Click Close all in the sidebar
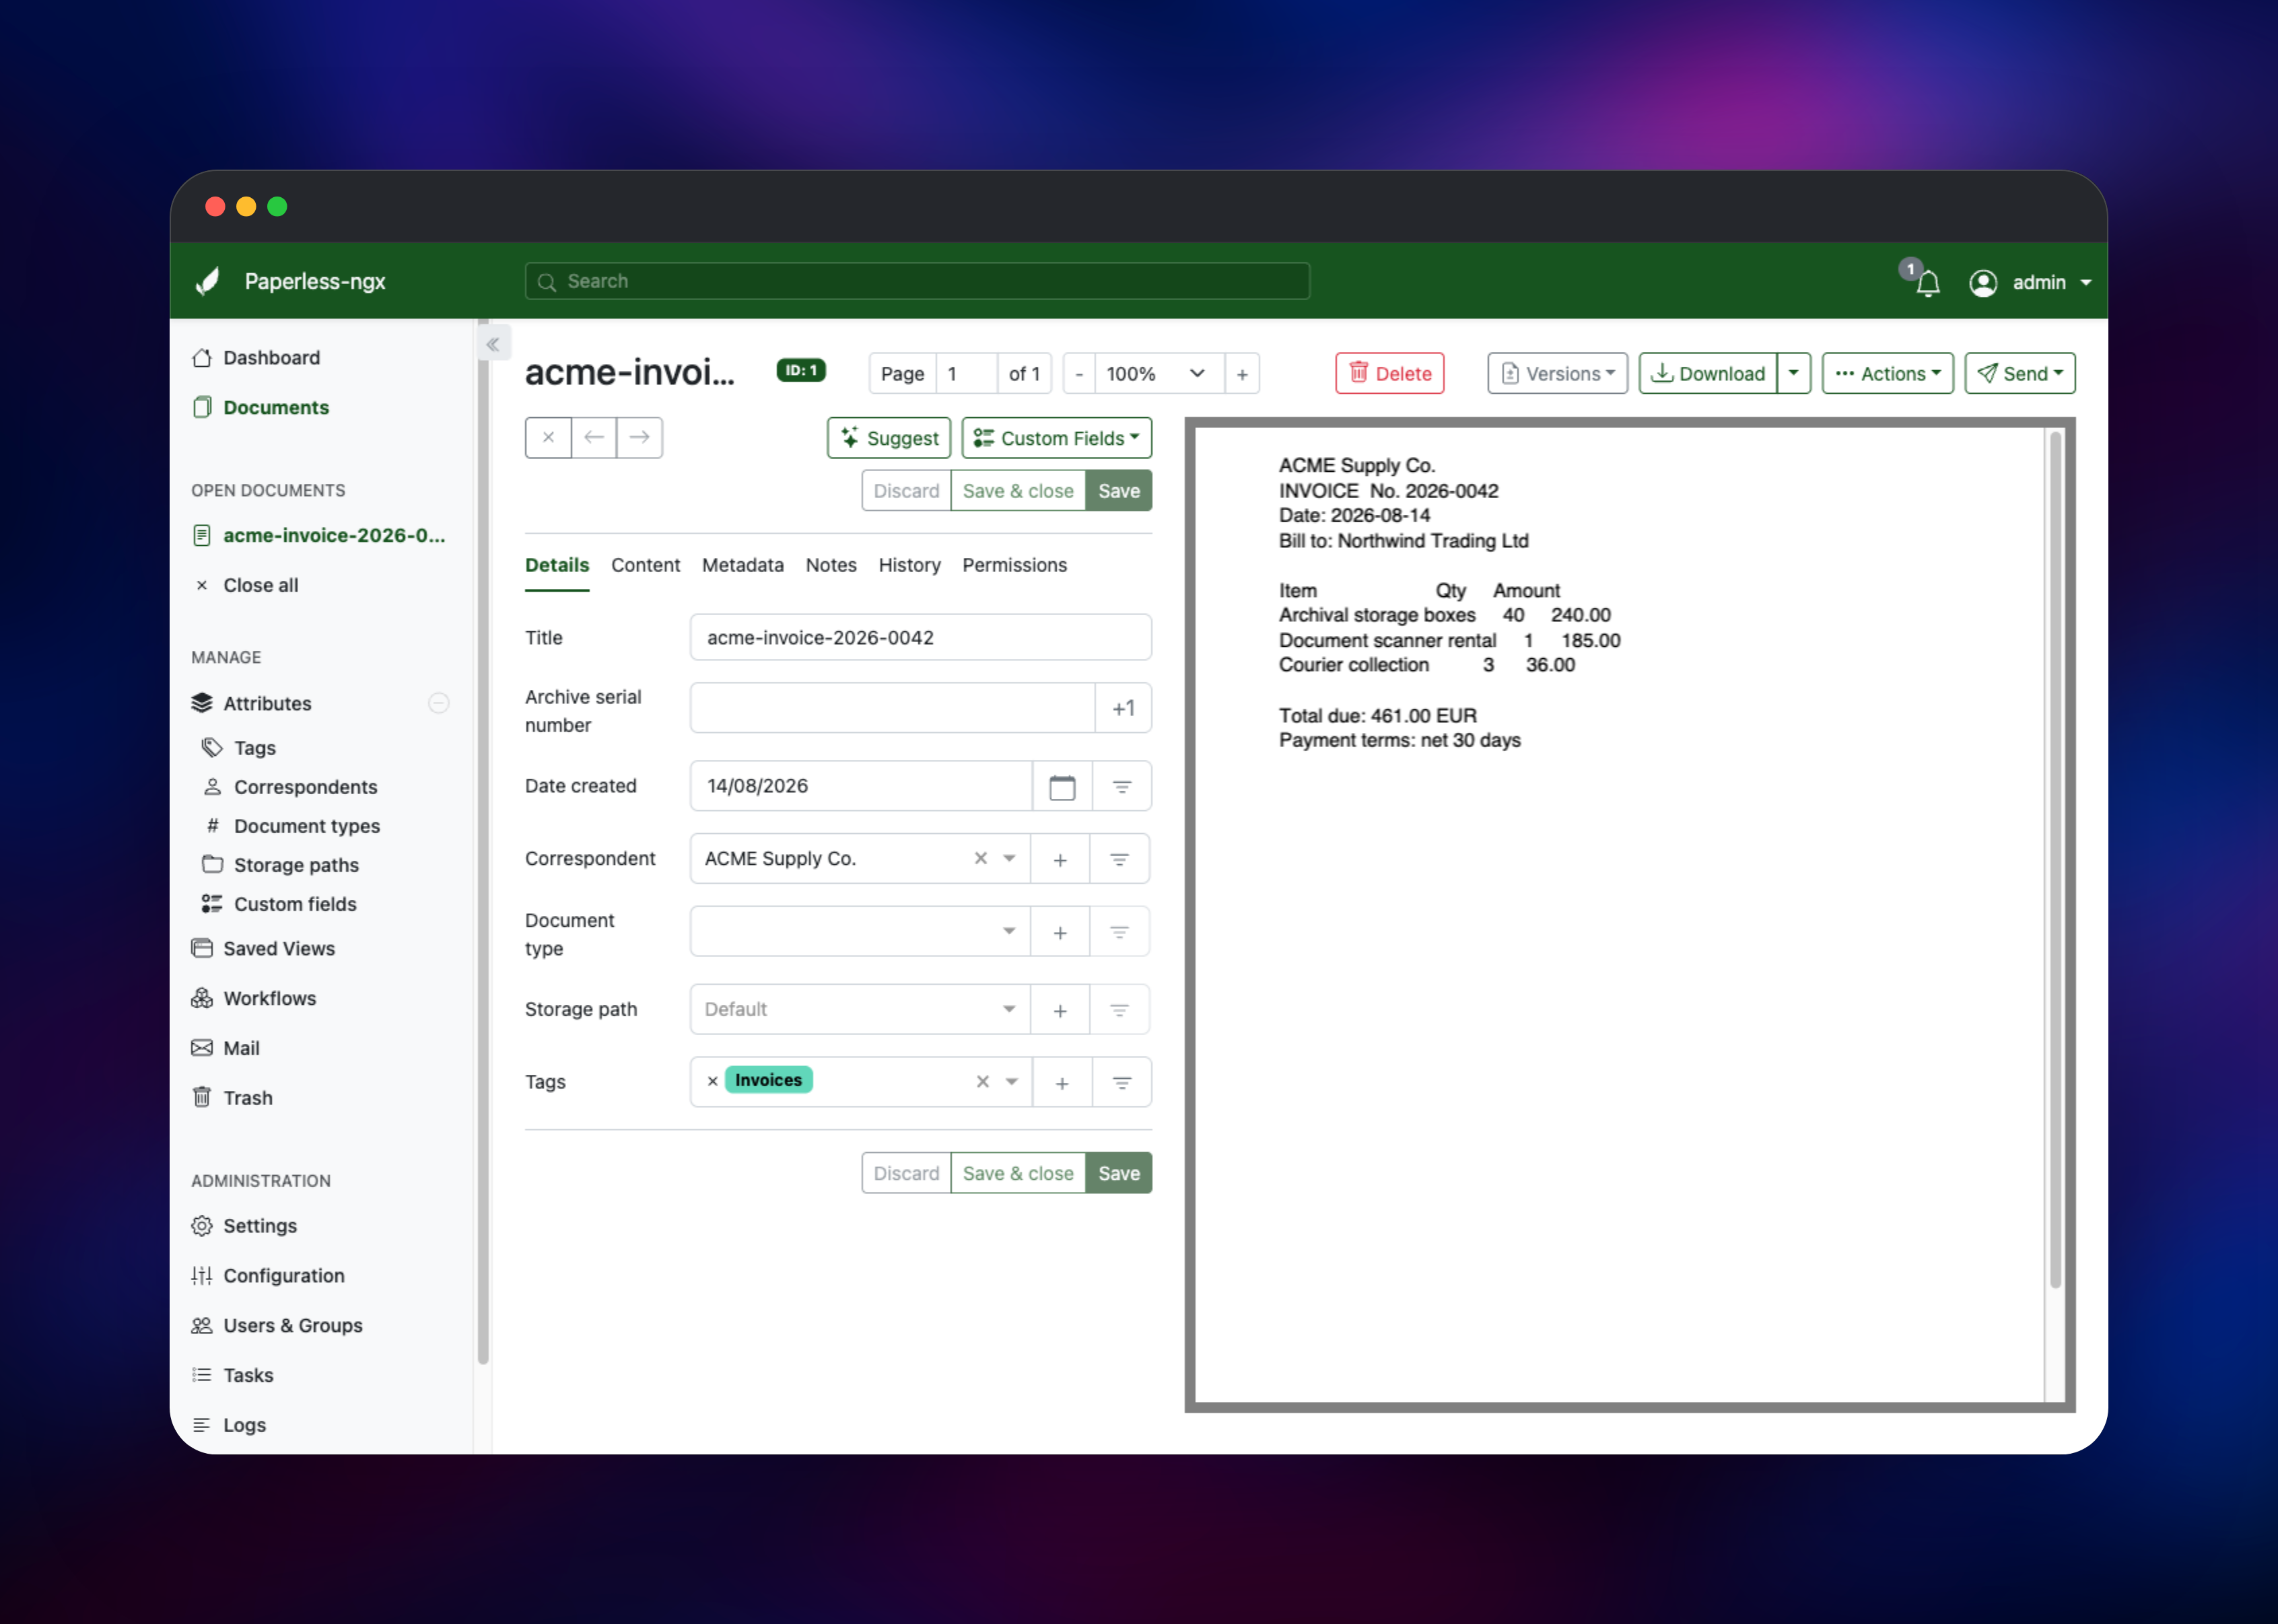The width and height of the screenshot is (2278, 1624). tap(246, 586)
